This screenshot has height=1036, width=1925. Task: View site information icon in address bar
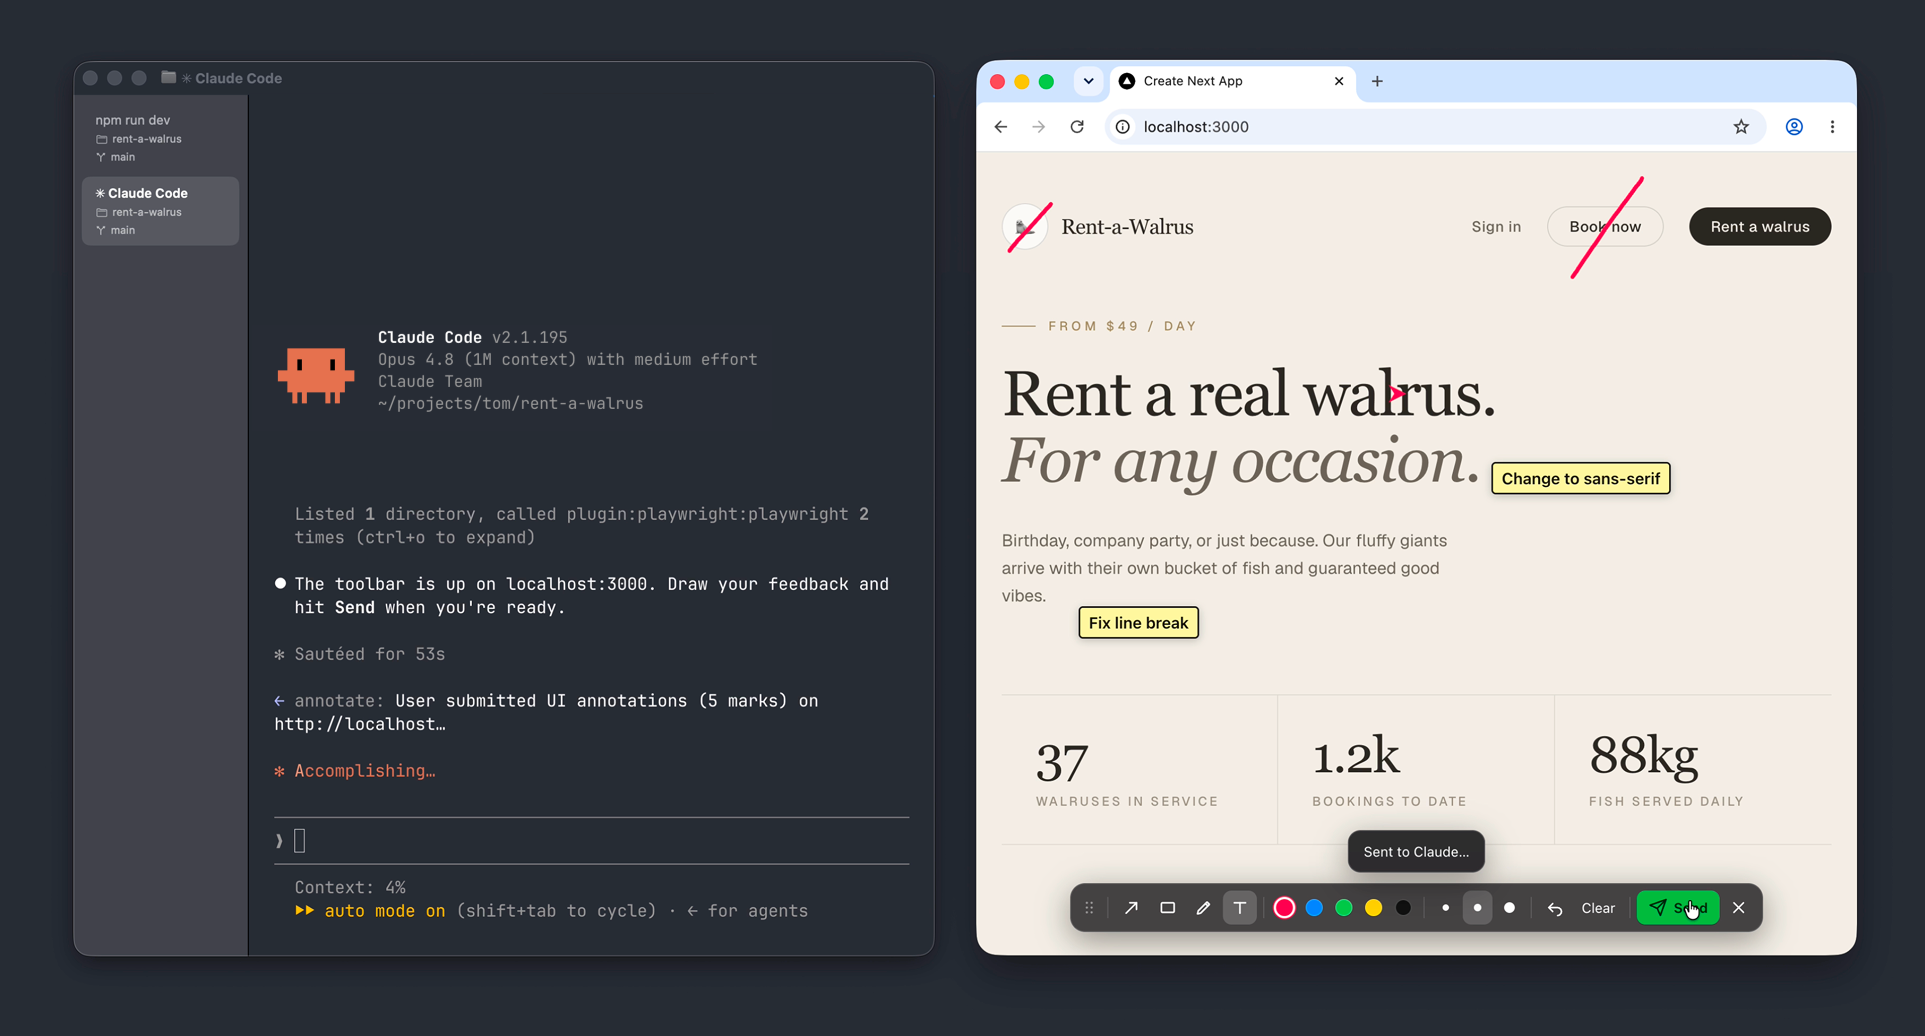click(1123, 127)
